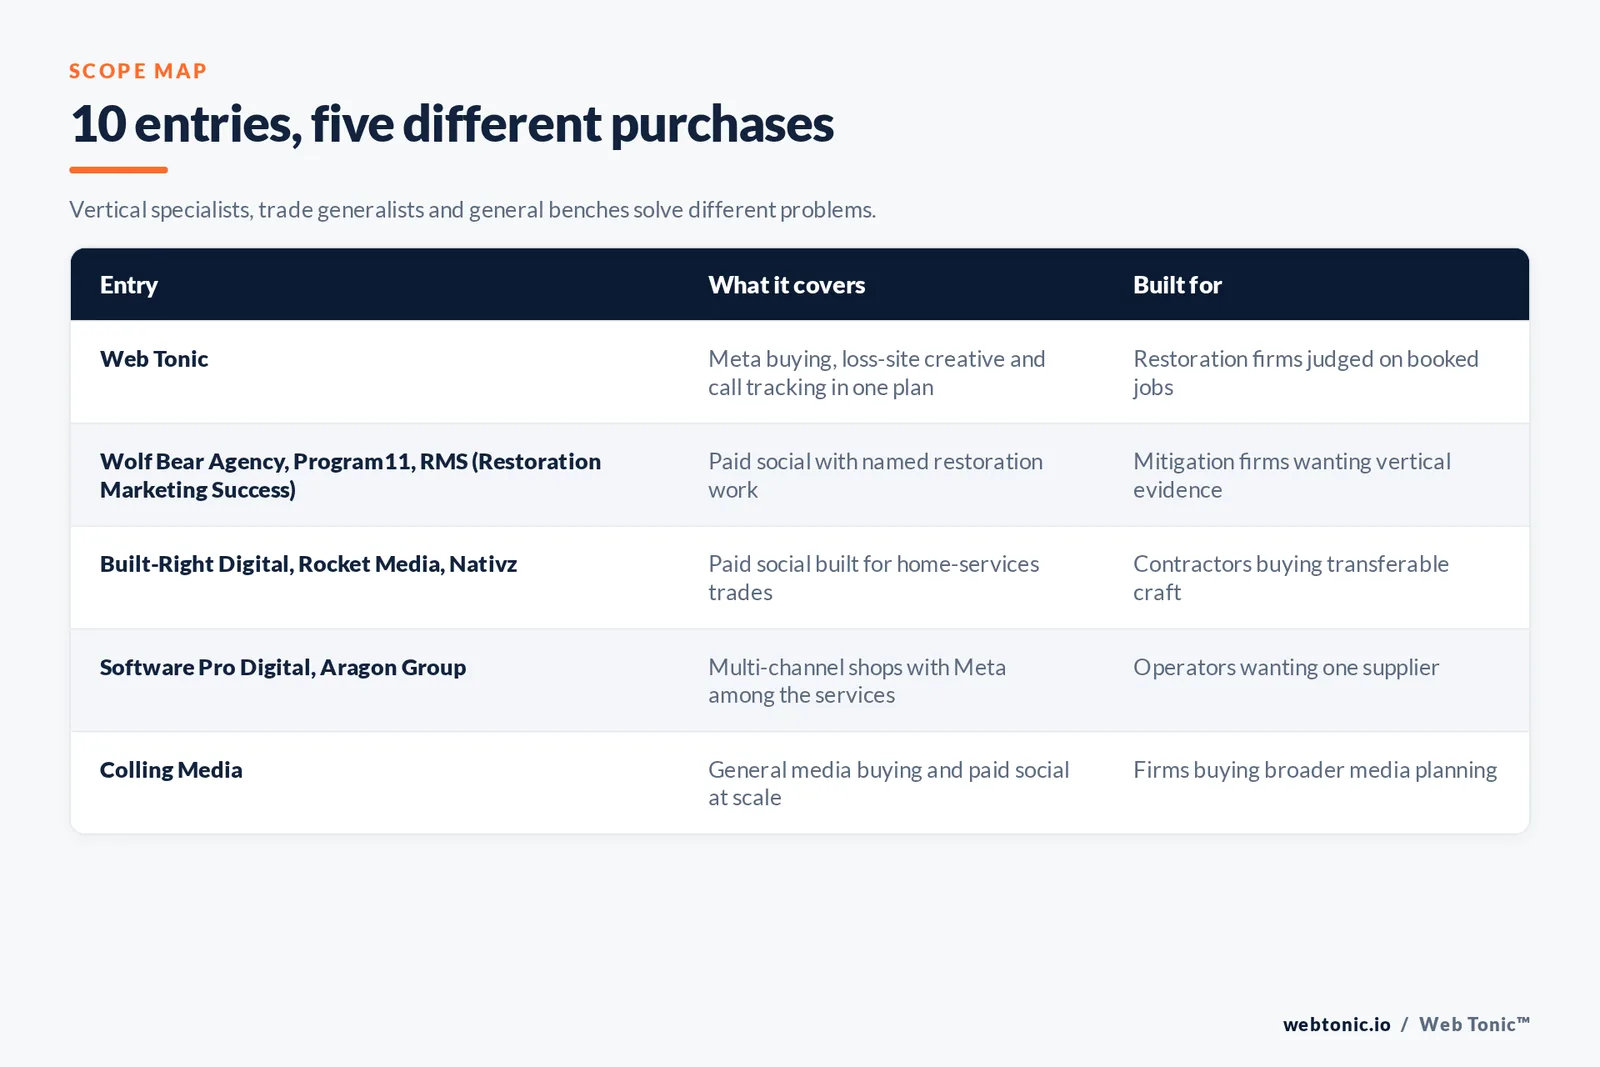Viewport: 1600px width, 1067px height.
Task: Click the Web Tonic entry name
Action: pyautogui.click(x=154, y=359)
